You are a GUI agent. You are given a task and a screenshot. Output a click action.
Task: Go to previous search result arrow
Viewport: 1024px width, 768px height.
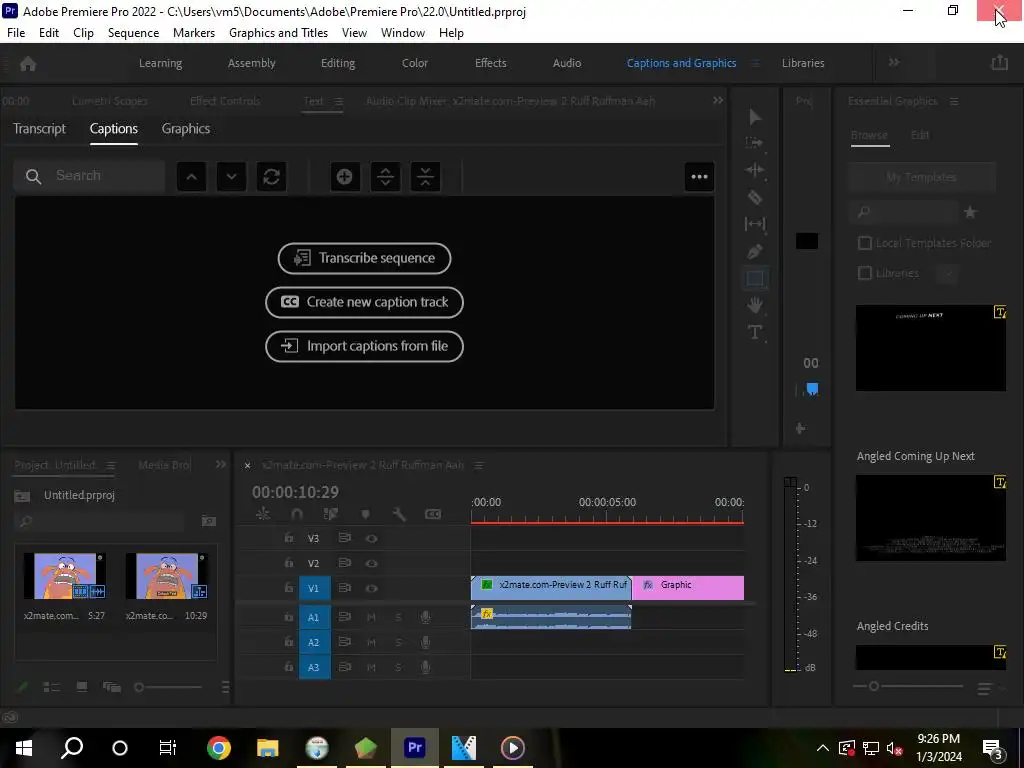pyautogui.click(x=191, y=176)
